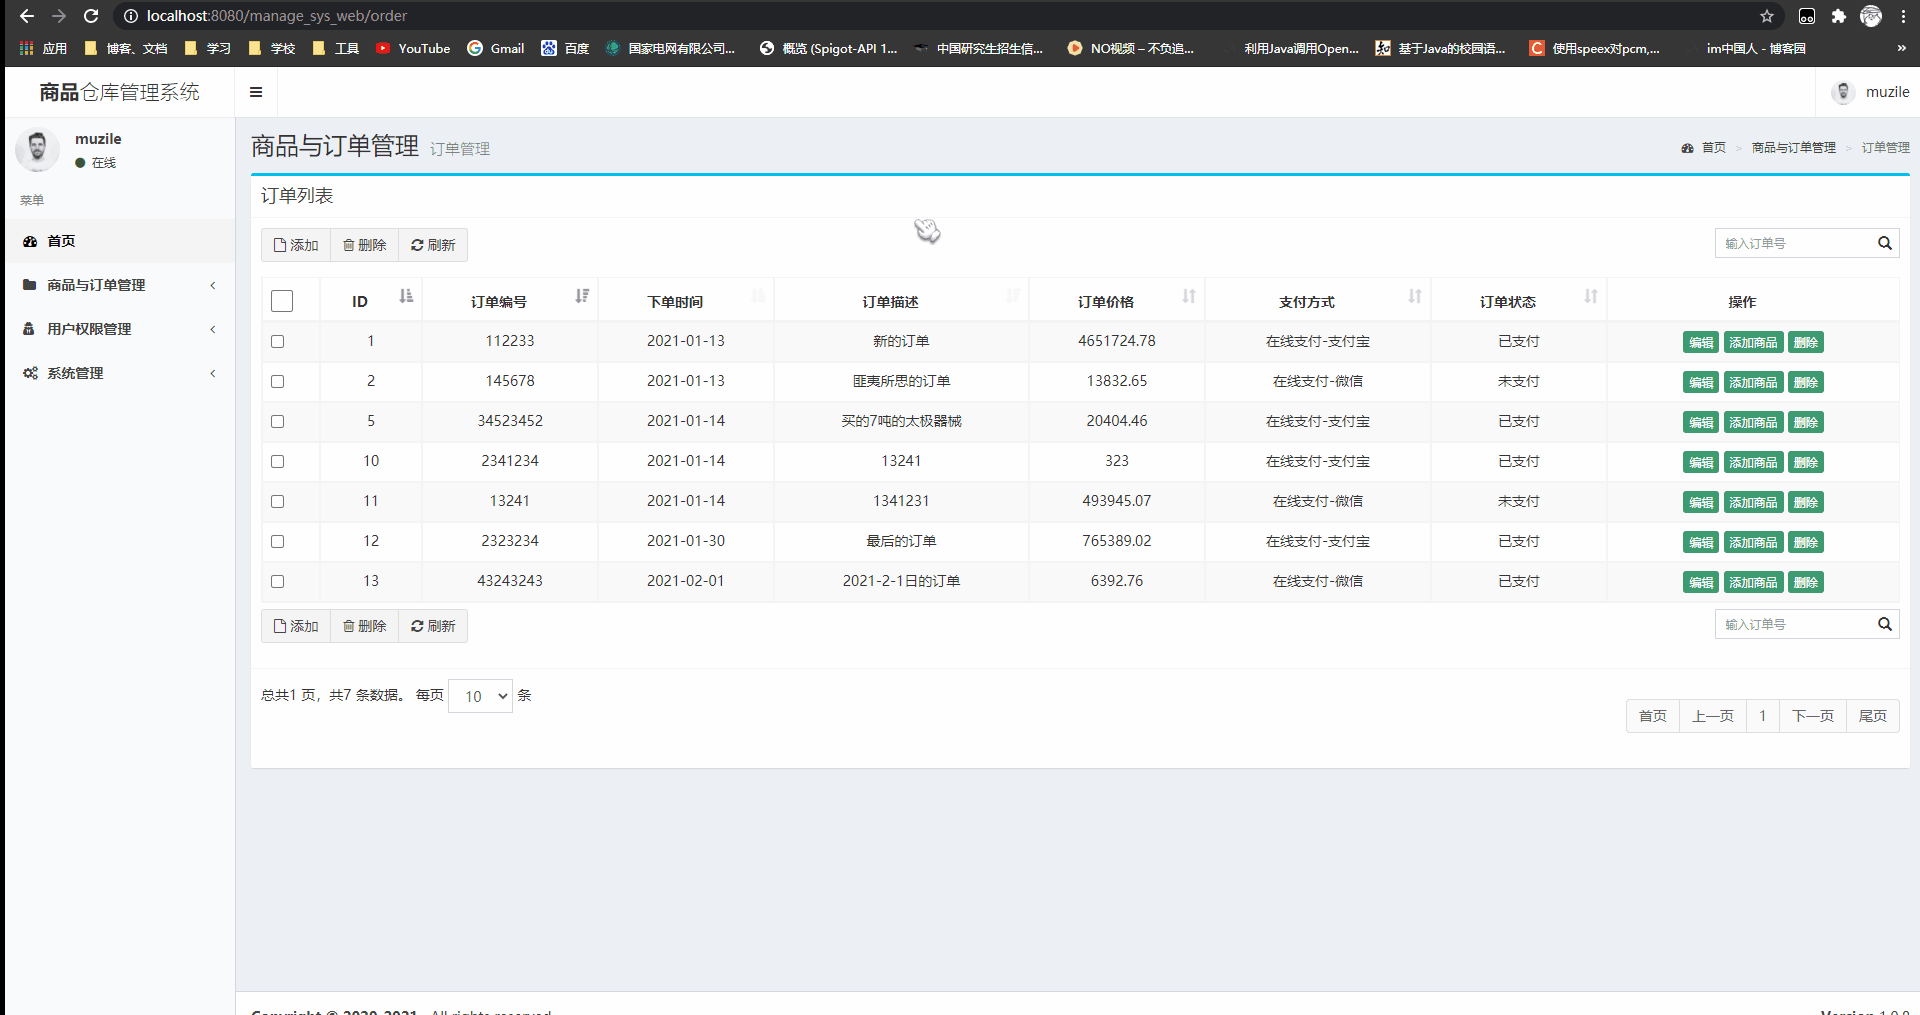Click the home icon in the breadcrumb
Screen dimensions: 1920x1015
click(x=1688, y=147)
